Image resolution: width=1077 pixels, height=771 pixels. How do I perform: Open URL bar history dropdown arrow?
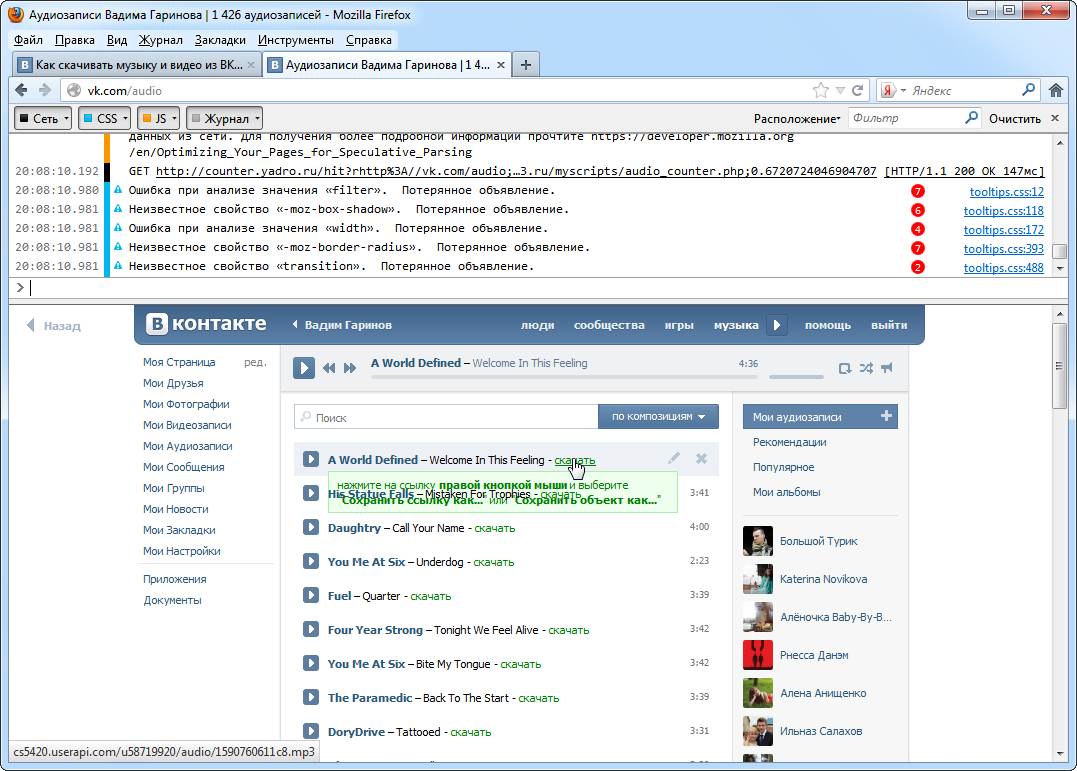[x=840, y=90]
